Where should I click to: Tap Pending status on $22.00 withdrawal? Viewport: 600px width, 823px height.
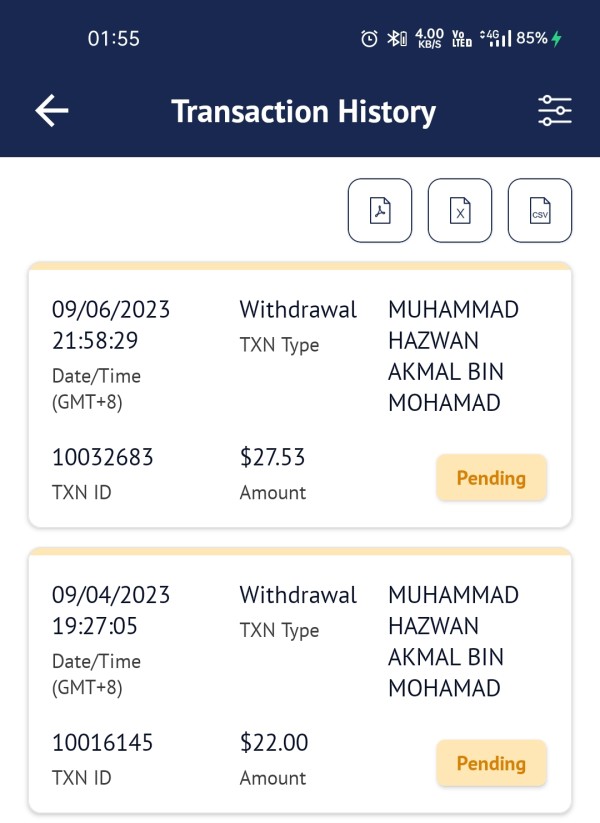491,763
